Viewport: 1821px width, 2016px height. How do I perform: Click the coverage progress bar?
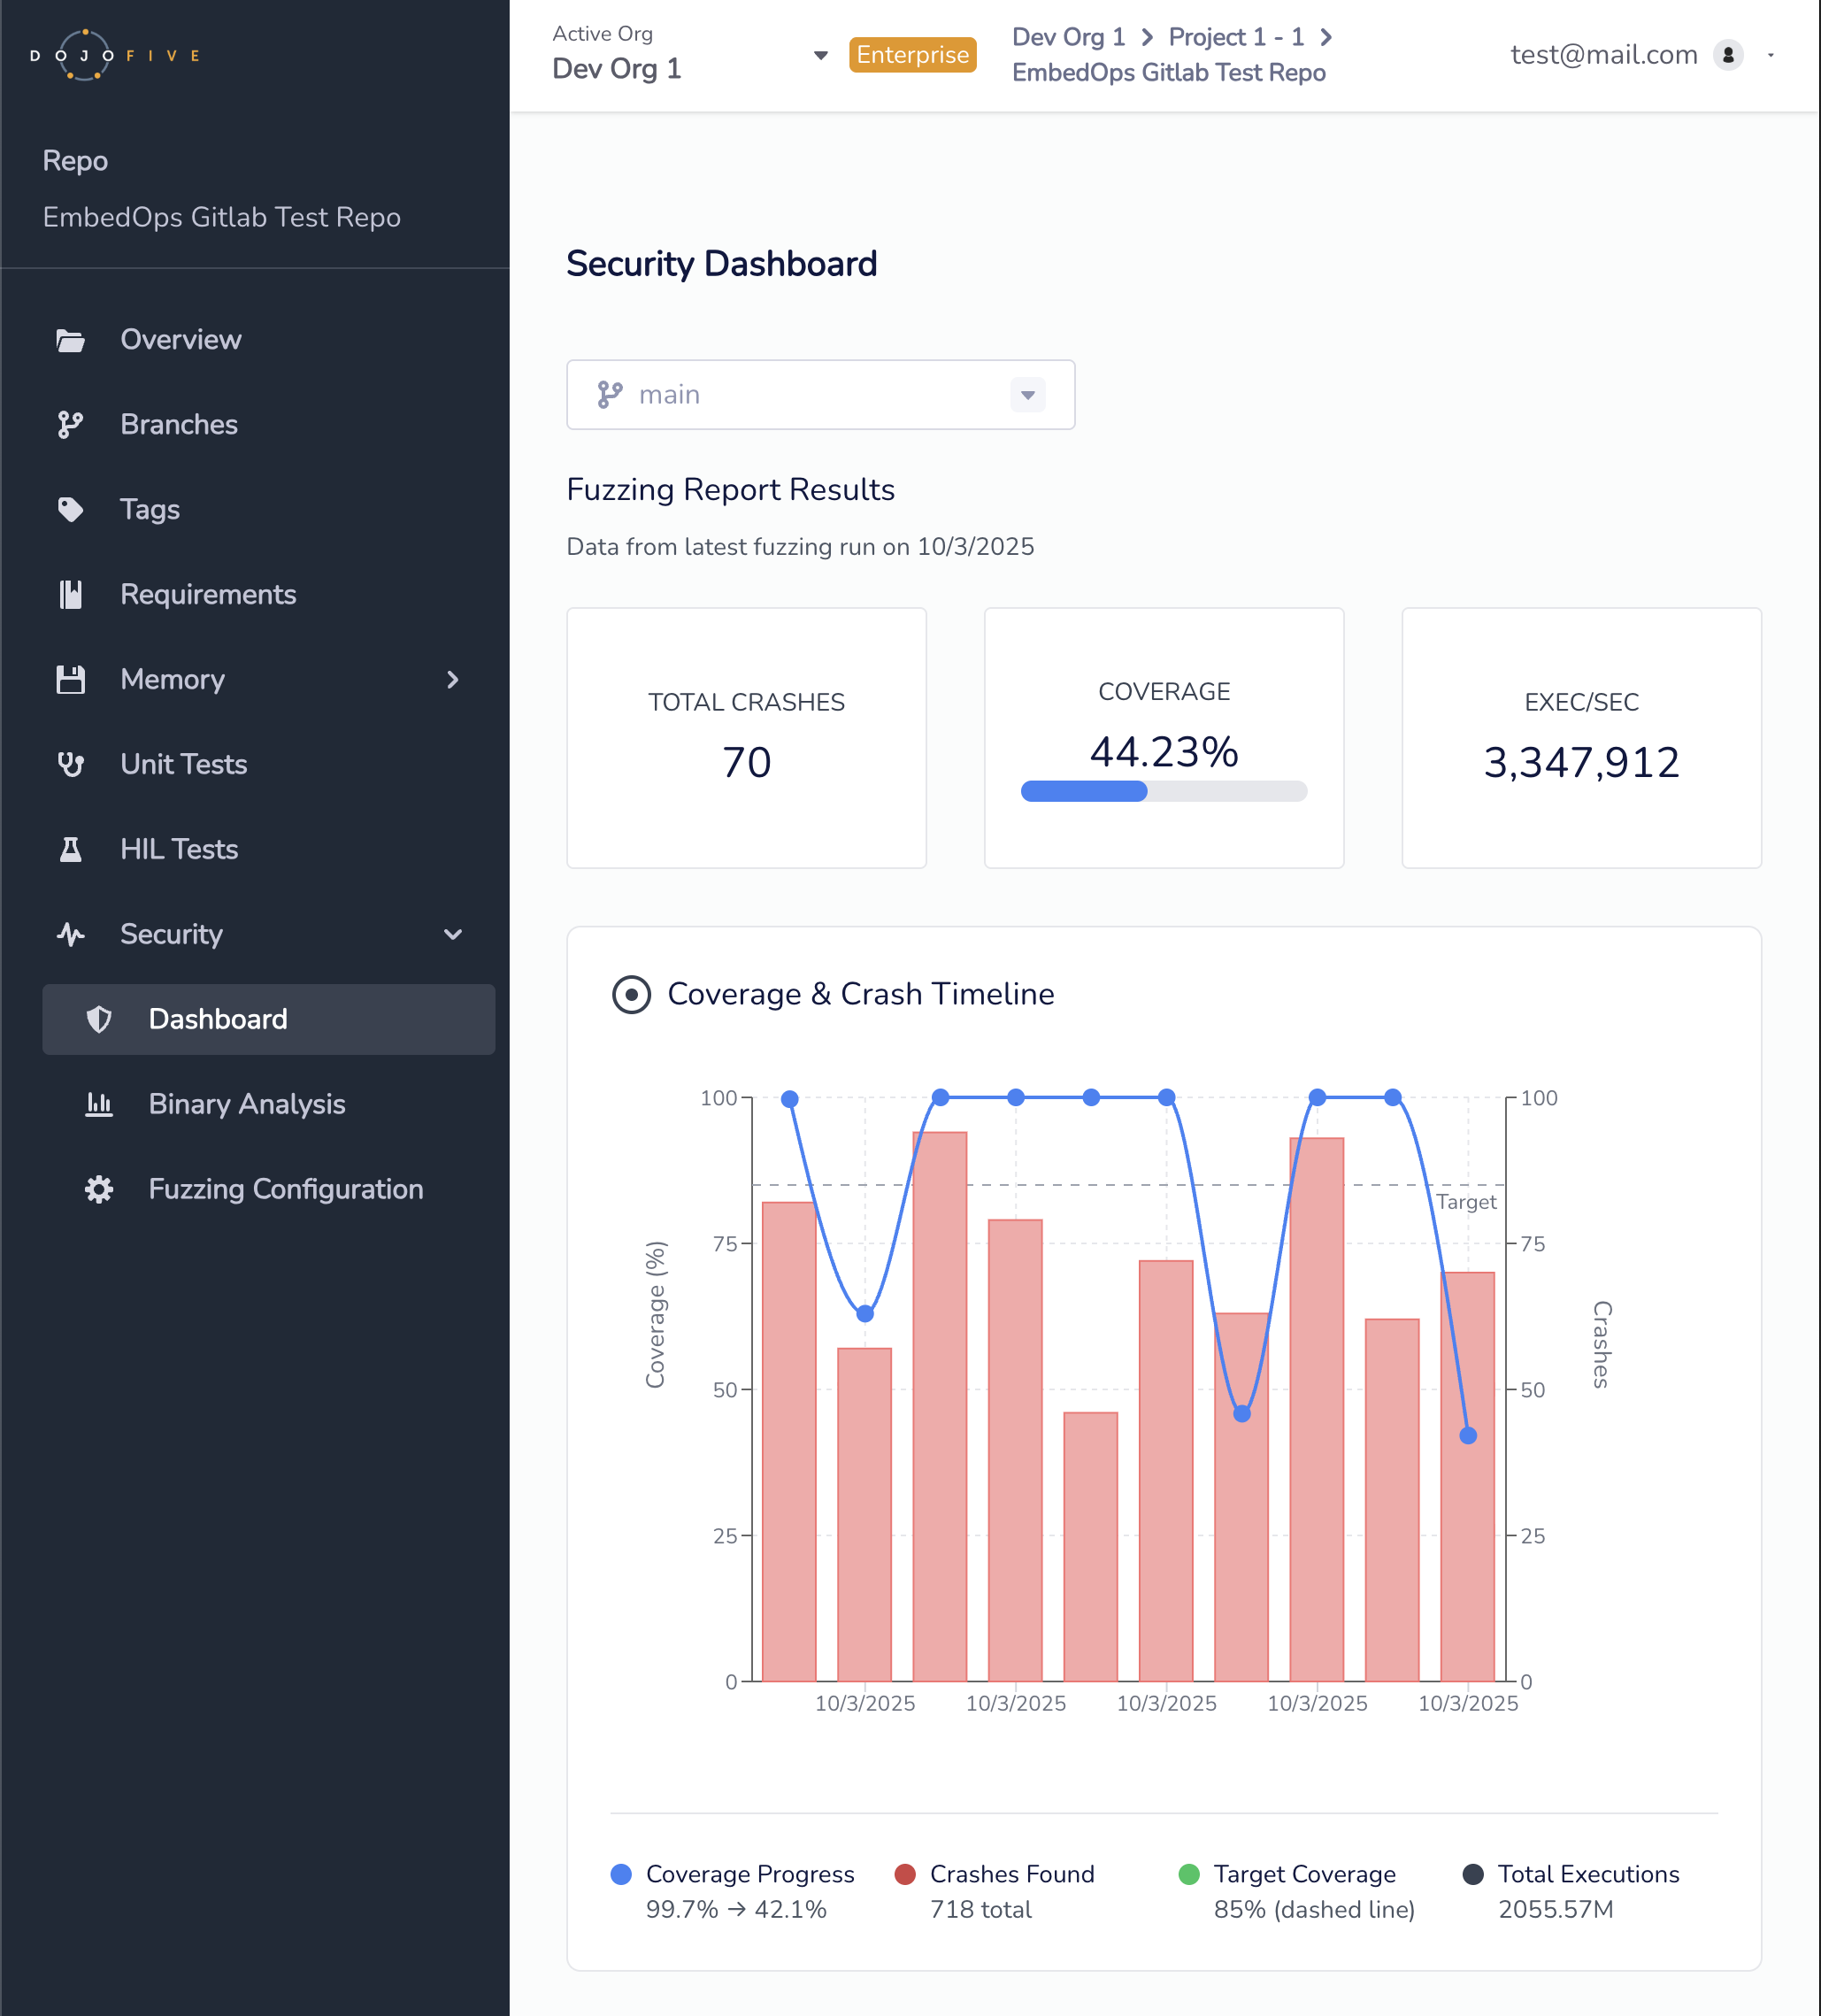coord(1163,791)
